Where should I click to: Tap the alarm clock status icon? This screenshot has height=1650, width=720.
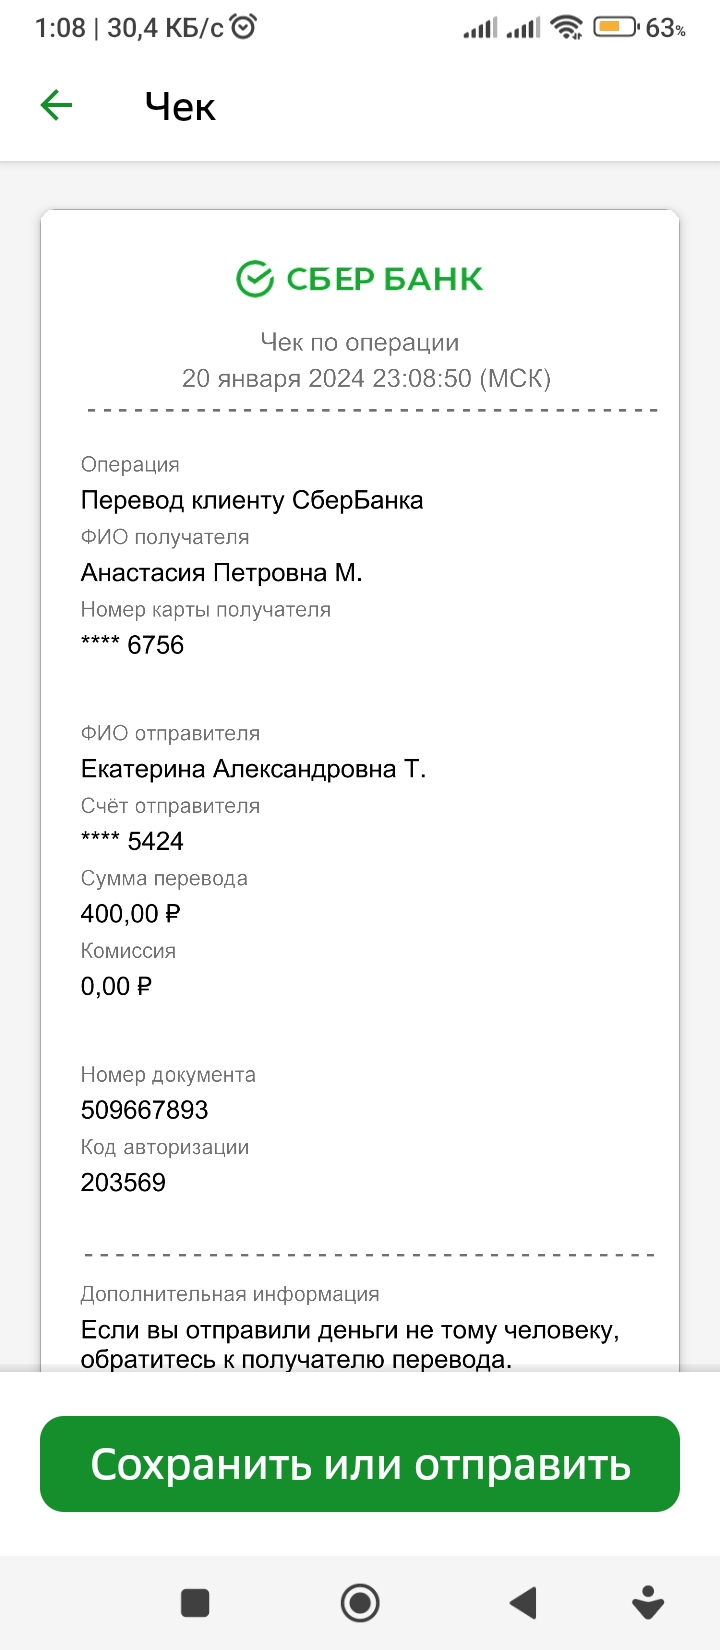pyautogui.click(x=243, y=27)
